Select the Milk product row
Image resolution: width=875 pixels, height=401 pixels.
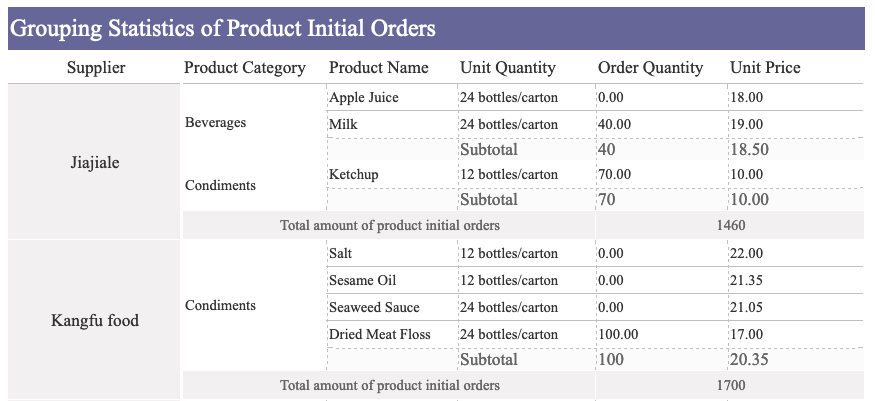595,124
